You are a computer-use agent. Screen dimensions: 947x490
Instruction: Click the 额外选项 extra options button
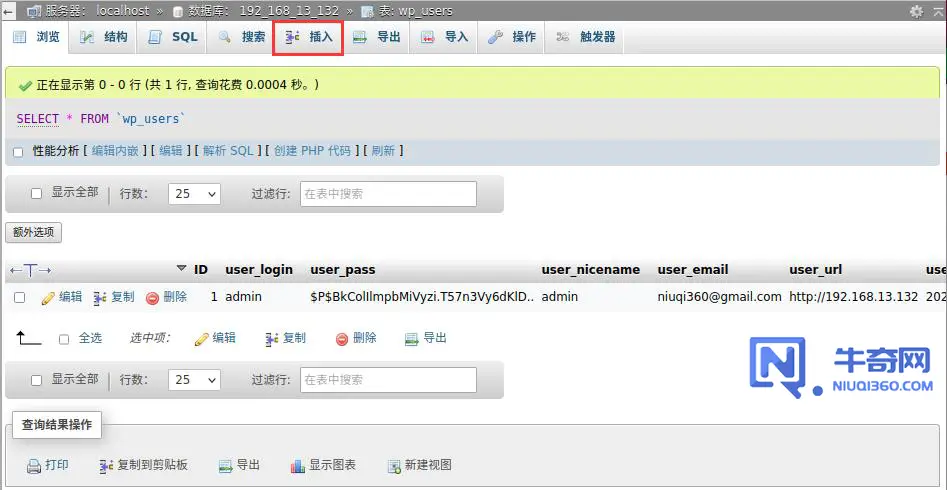33,232
